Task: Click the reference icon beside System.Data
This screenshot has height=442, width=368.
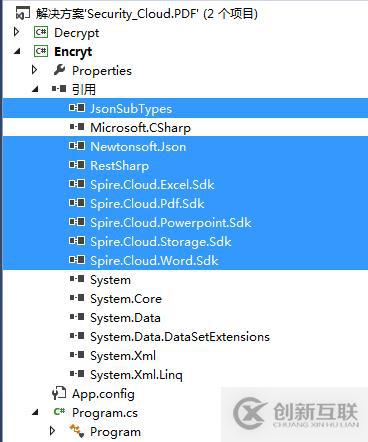Action: 77,317
